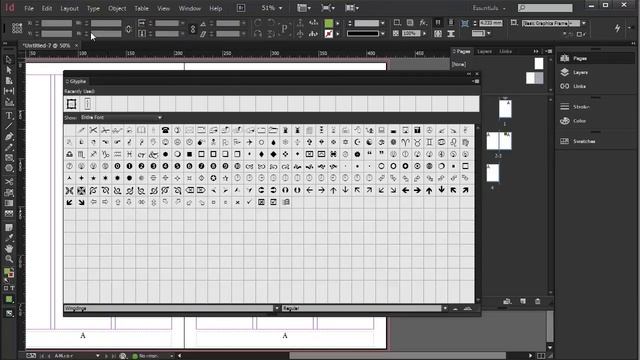Image resolution: width=640 pixels, height=360 pixels.
Task: Open the Layout menu
Action: 69,8
